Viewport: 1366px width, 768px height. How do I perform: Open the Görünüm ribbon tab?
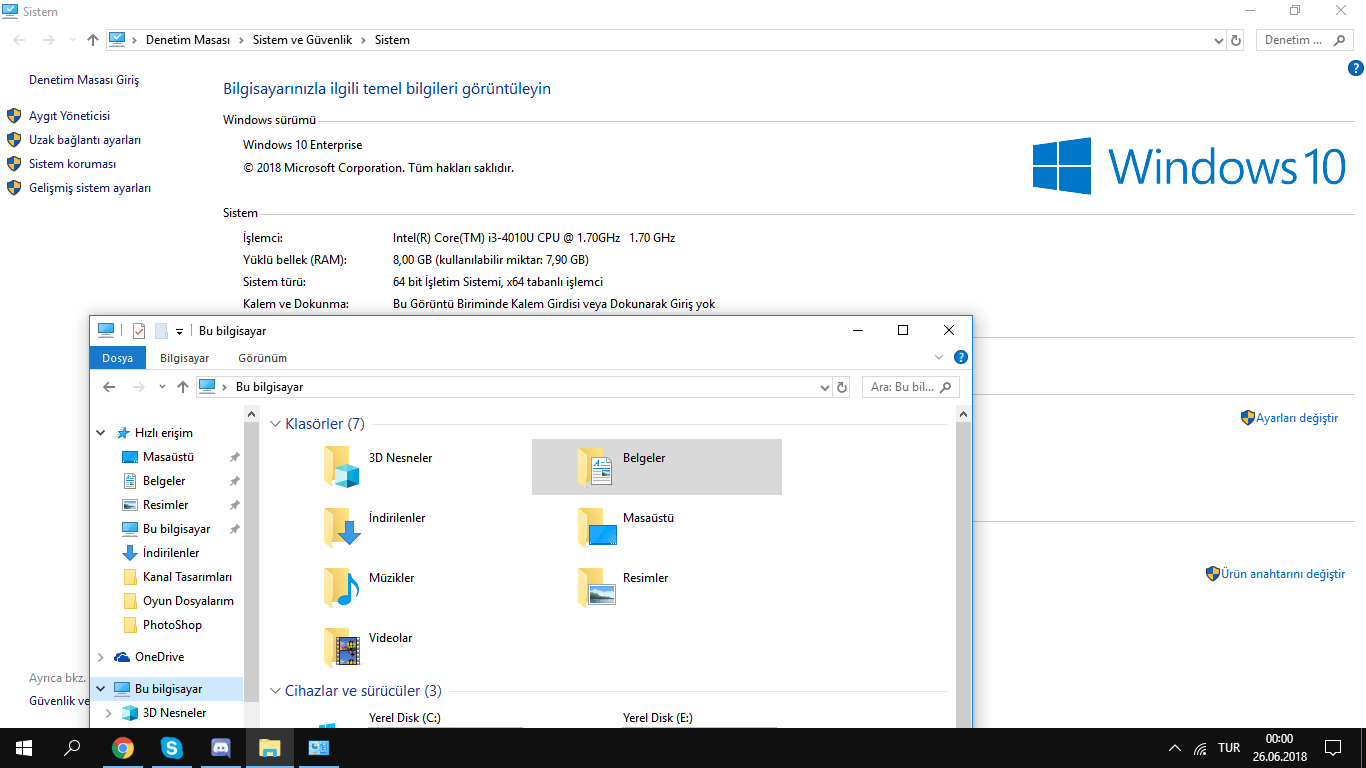pyautogui.click(x=263, y=358)
